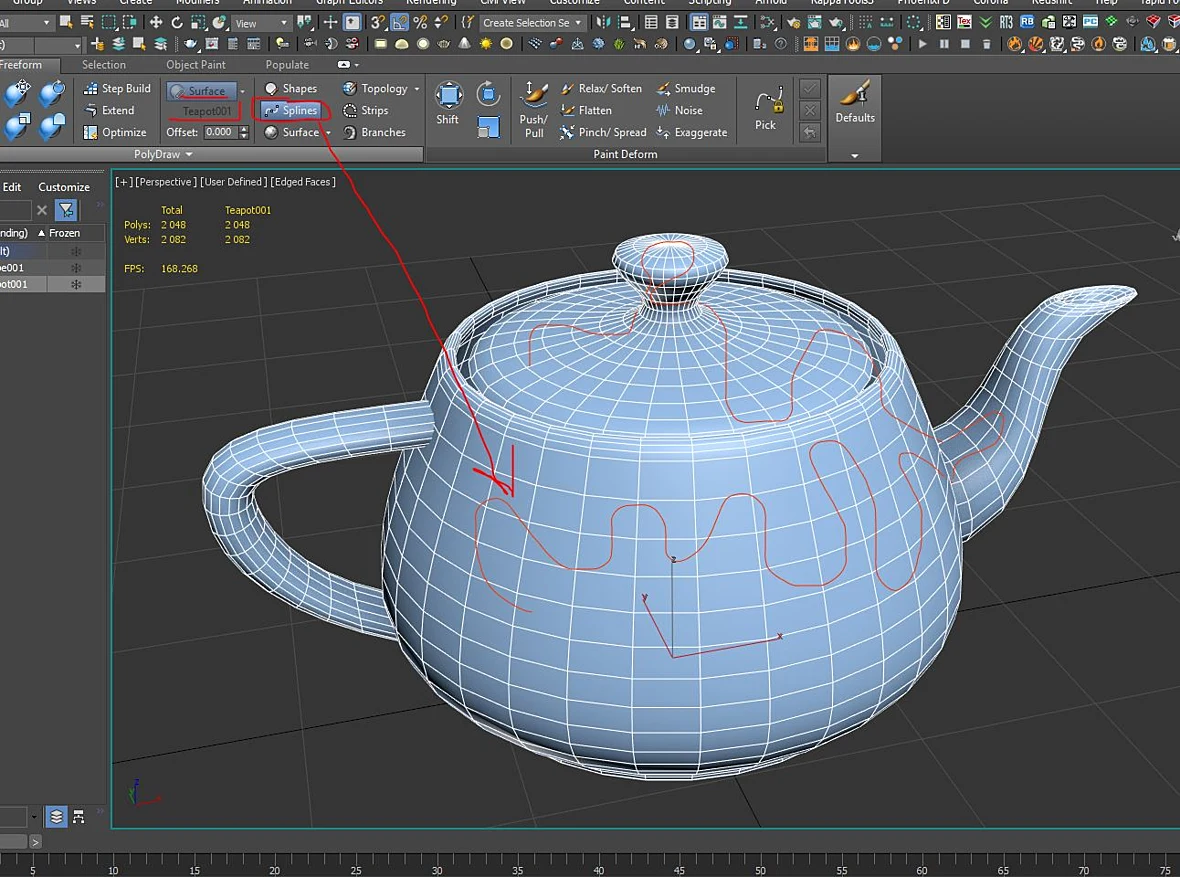Toggle the Percent Snap button
This screenshot has height=877, width=1180.
(420, 22)
